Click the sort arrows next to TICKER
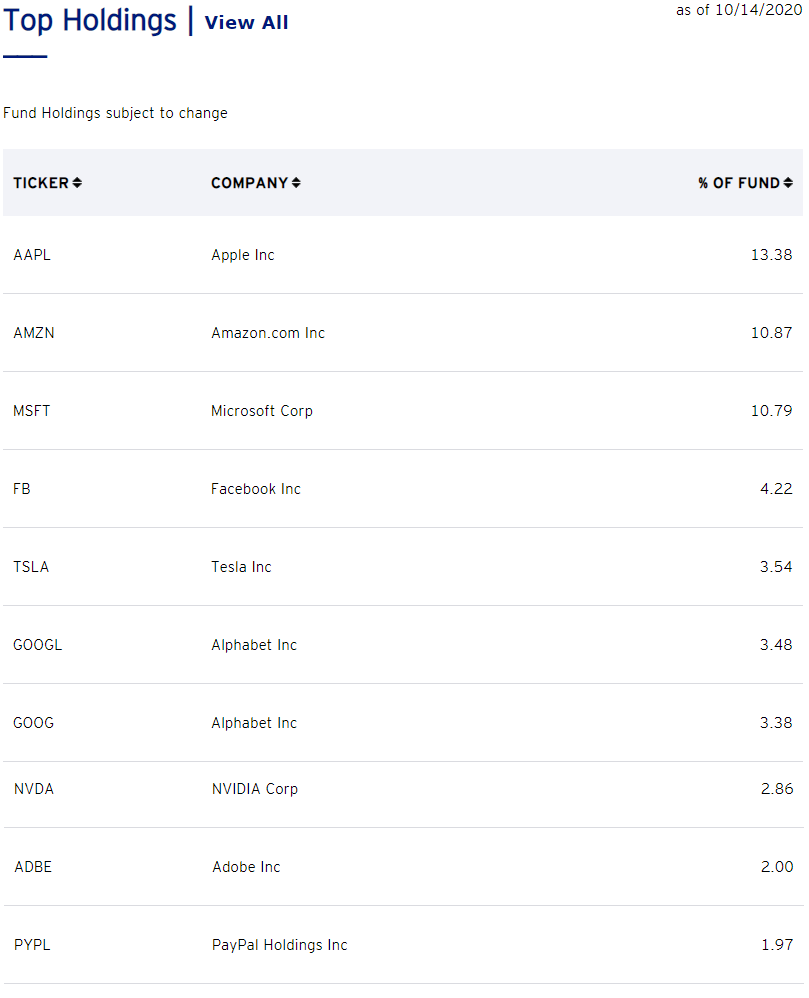Screen dimensions: 809x998 (77, 183)
